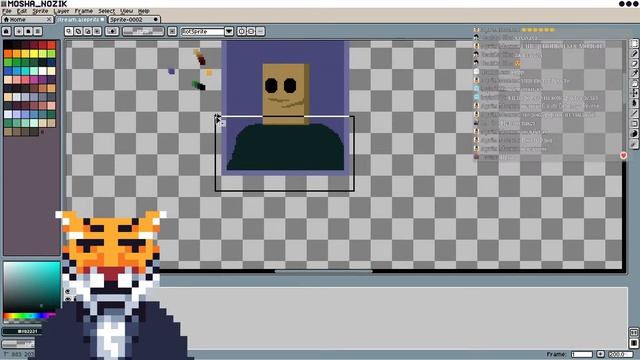Click the third icon after RotSprite dropdown
Screen dimensions: 640x360
pos(260,31)
